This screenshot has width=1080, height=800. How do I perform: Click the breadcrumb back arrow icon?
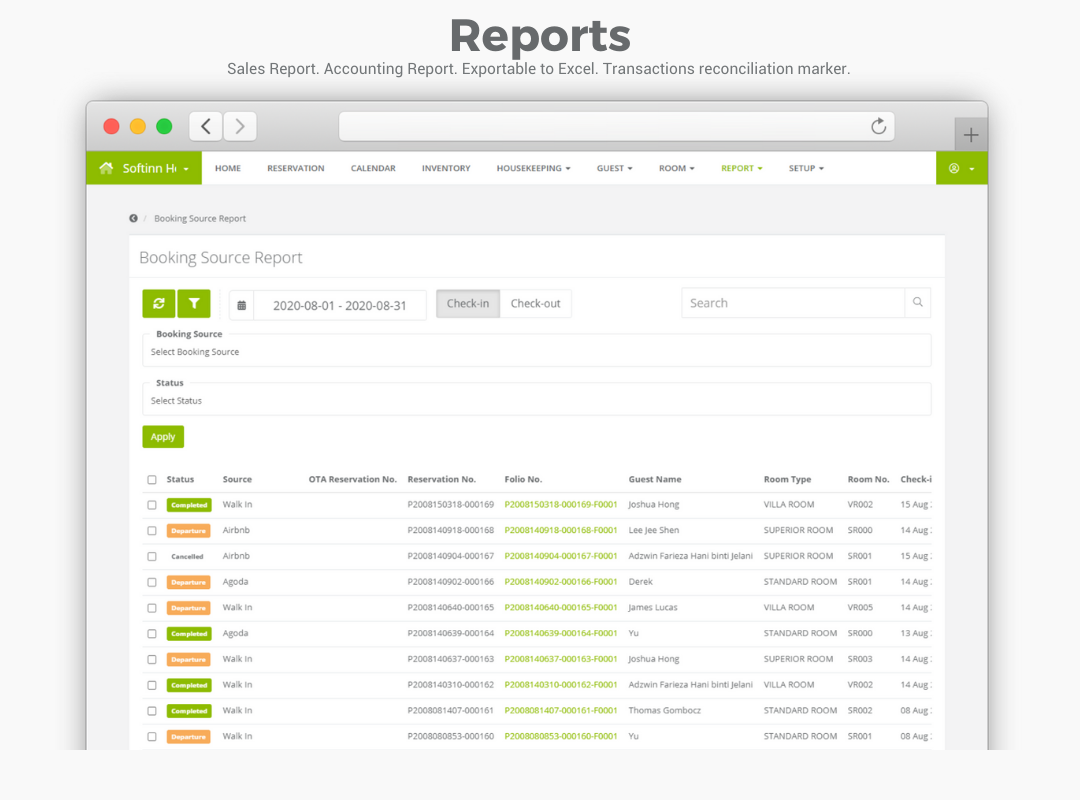134,218
